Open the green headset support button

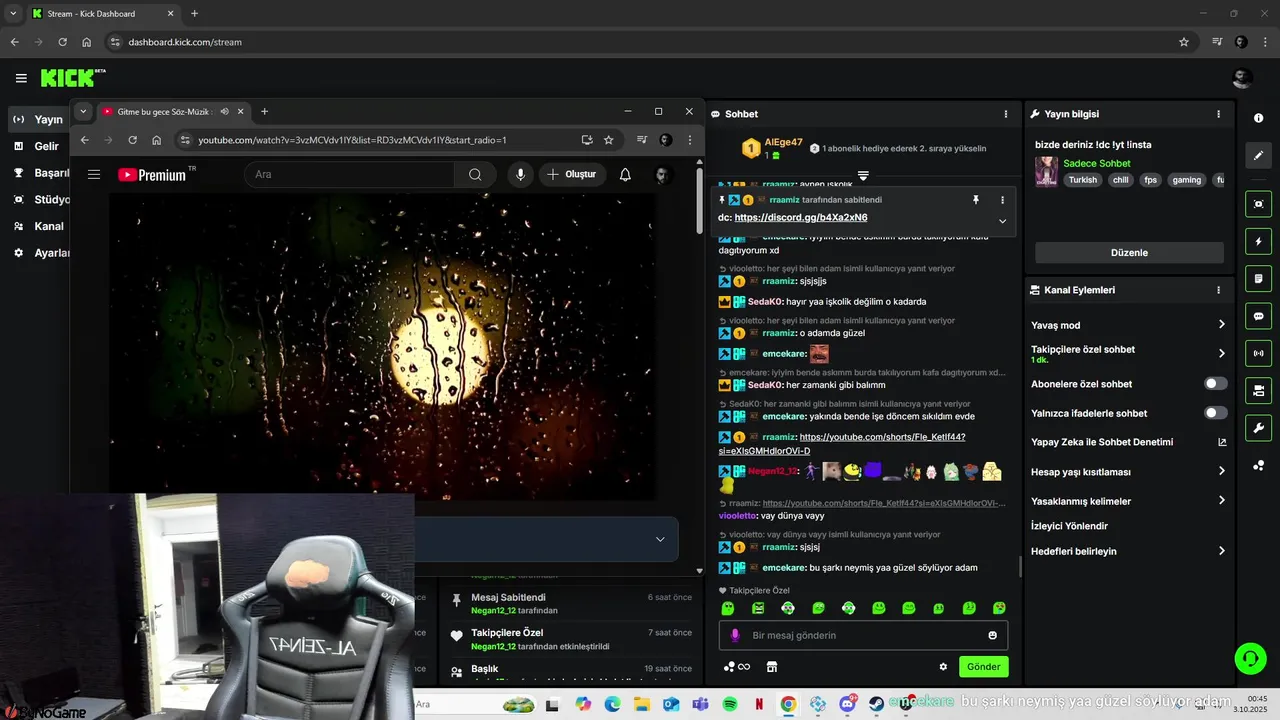pyautogui.click(x=1250, y=658)
